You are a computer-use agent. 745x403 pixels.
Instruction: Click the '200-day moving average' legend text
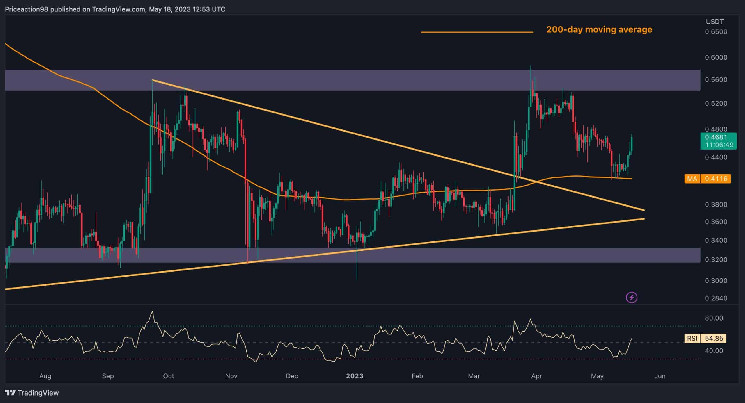click(599, 29)
